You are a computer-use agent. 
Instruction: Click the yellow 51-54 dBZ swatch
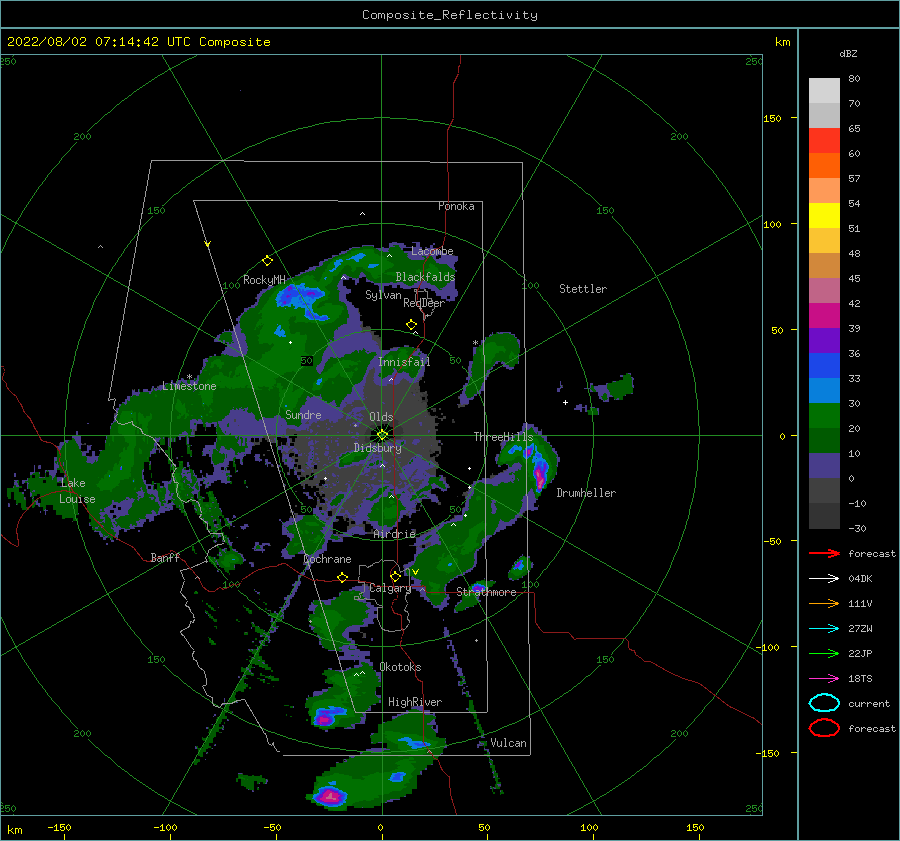click(x=824, y=215)
